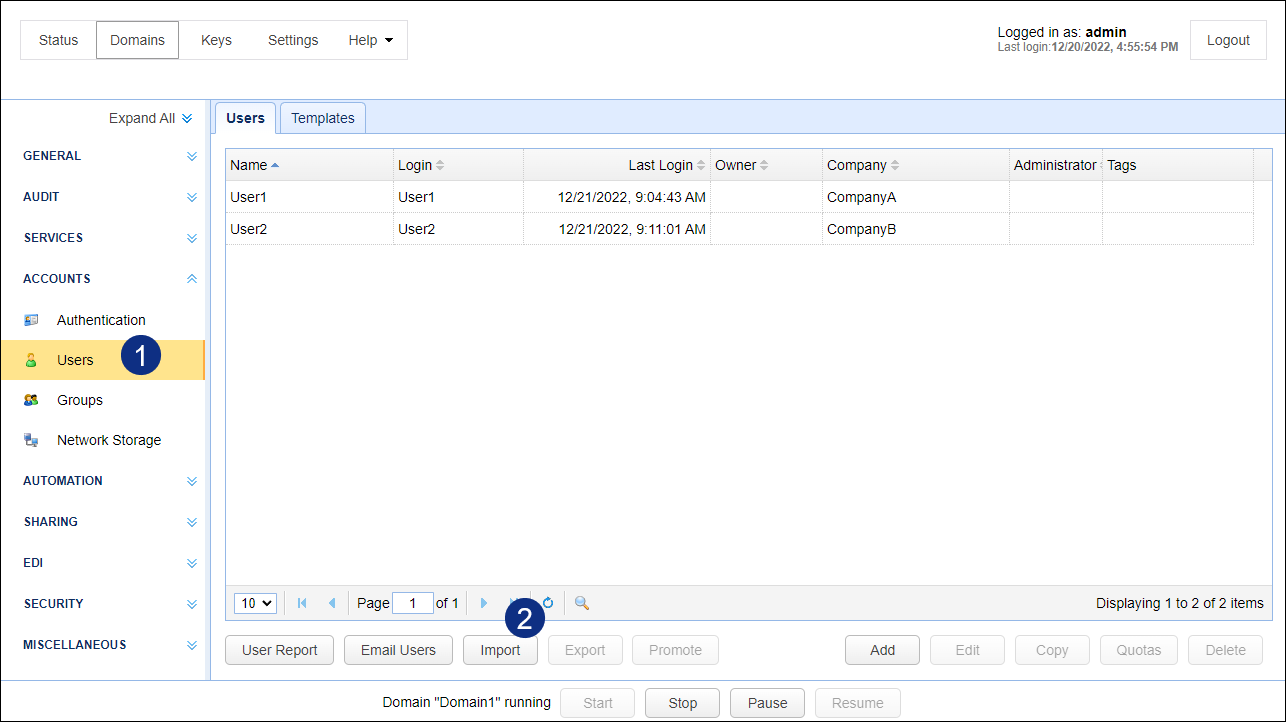This screenshot has width=1286, height=722.
Task: Expand all sidebar sections
Action: coord(151,118)
